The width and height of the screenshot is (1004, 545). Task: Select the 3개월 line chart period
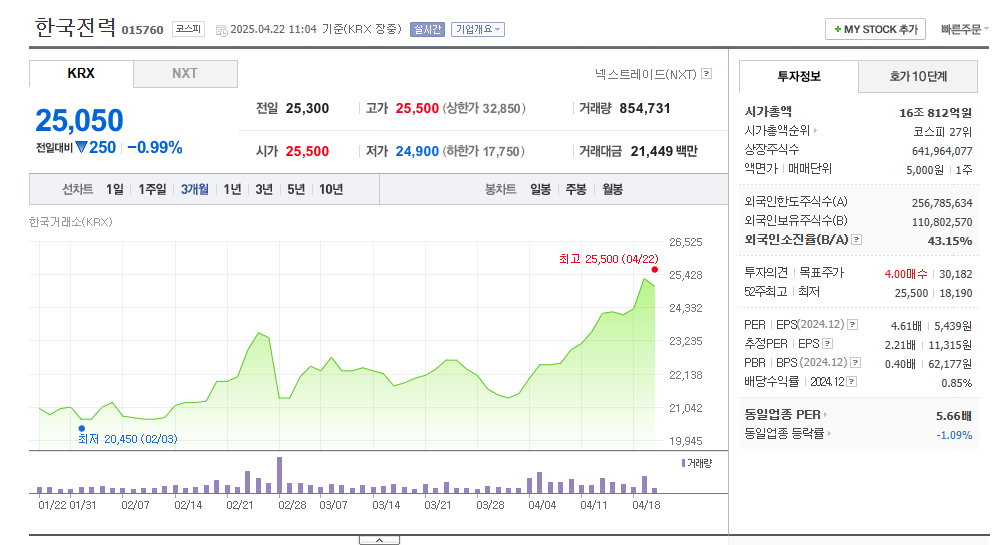[195, 190]
